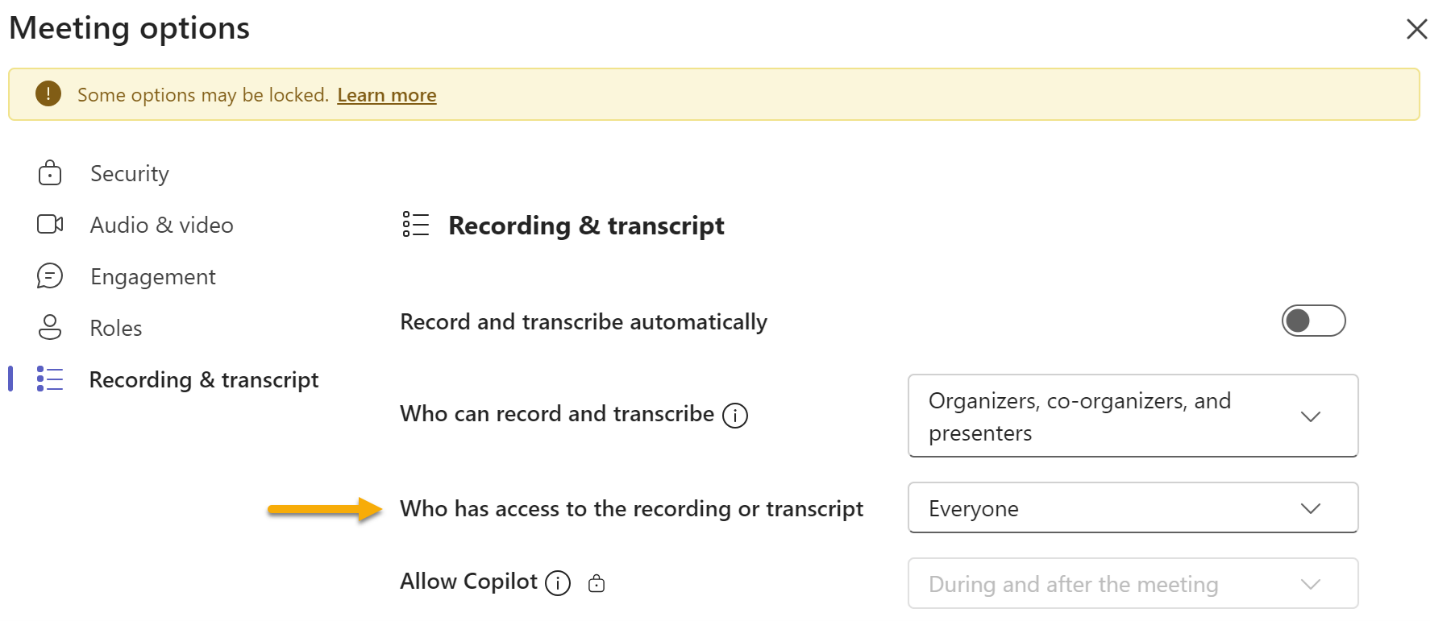Toggle Record and transcribe automatically switch

[x=1313, y=321]
